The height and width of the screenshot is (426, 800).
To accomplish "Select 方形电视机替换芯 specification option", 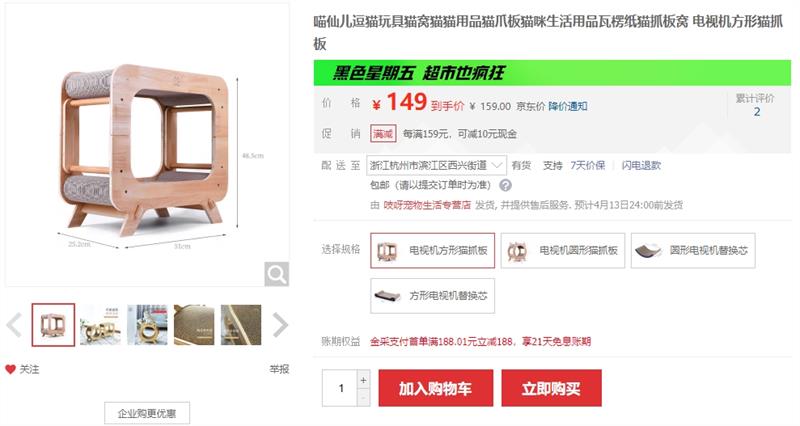I will tap(433, 295).
